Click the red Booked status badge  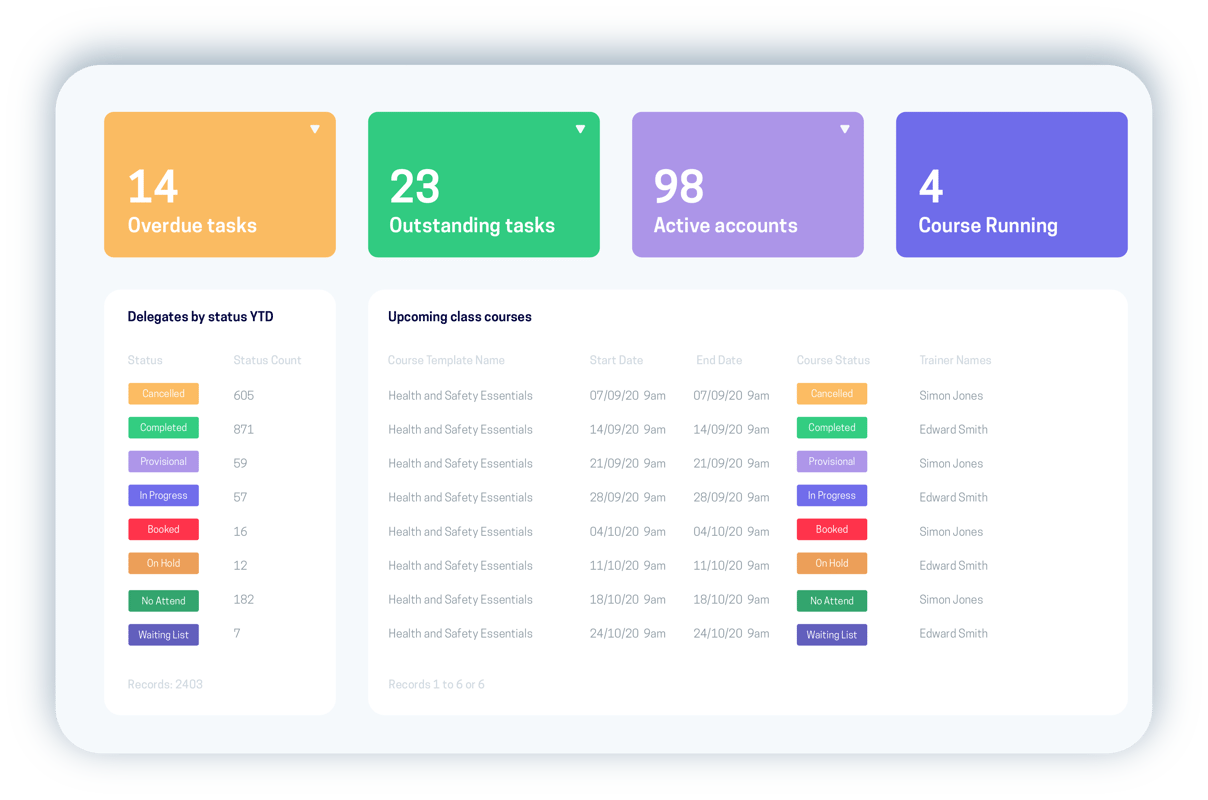point(163,529)
